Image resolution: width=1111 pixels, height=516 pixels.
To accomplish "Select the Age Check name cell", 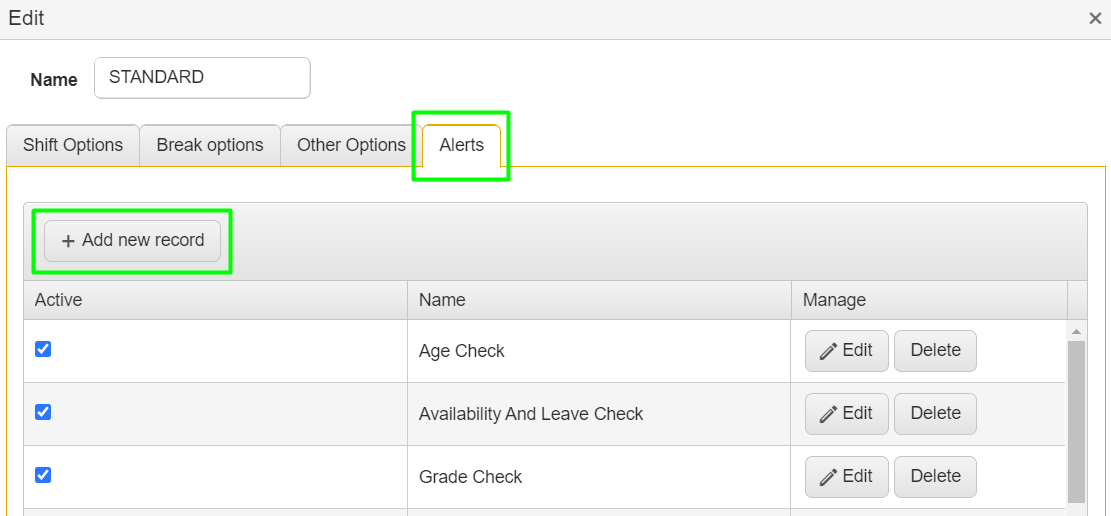I will click(599, 352).
